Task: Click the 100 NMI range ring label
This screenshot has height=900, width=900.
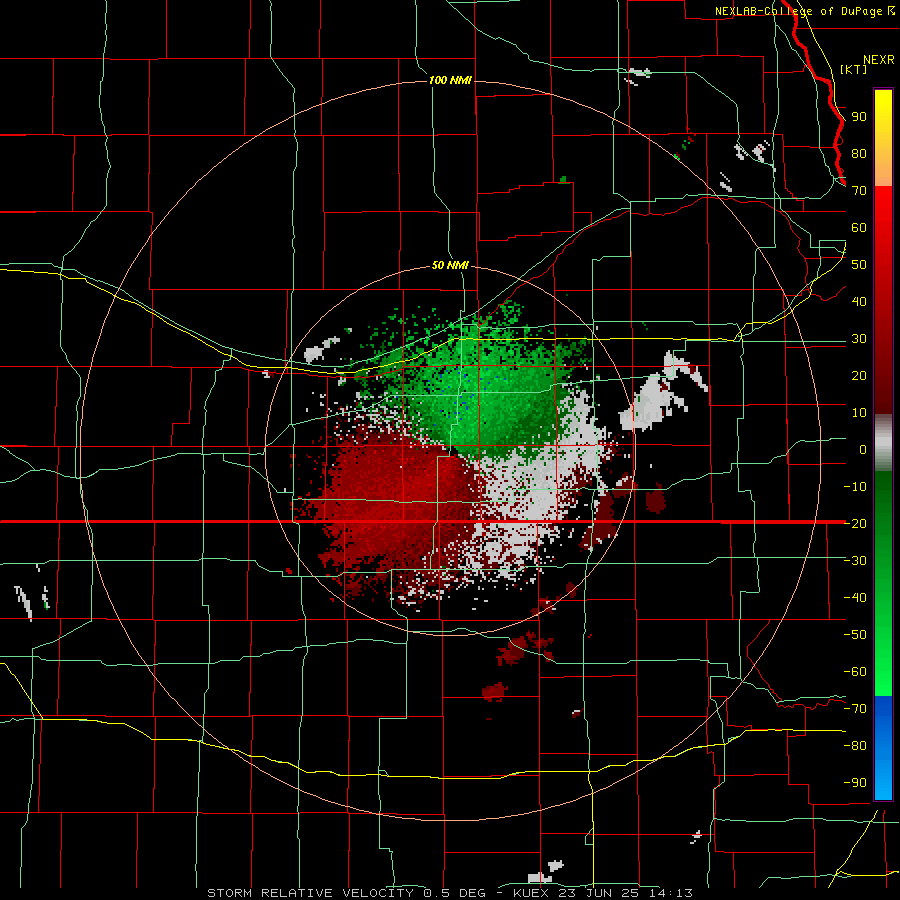Action: click(x=450, y=80)
